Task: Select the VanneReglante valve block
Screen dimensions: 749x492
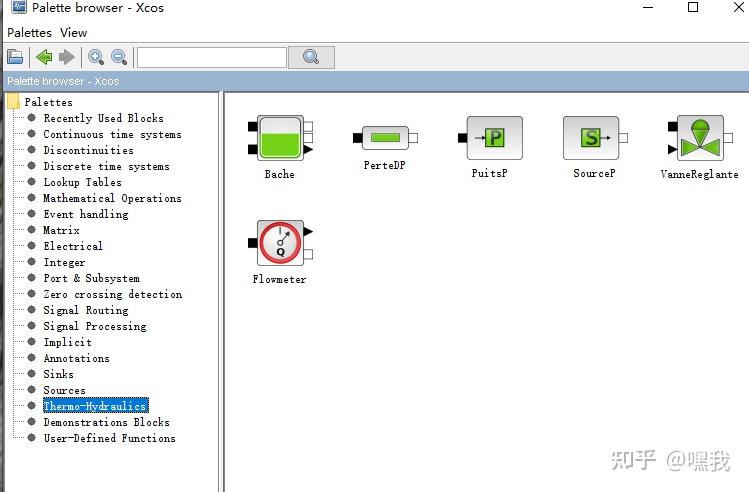Action: click(x=700, y=138)
